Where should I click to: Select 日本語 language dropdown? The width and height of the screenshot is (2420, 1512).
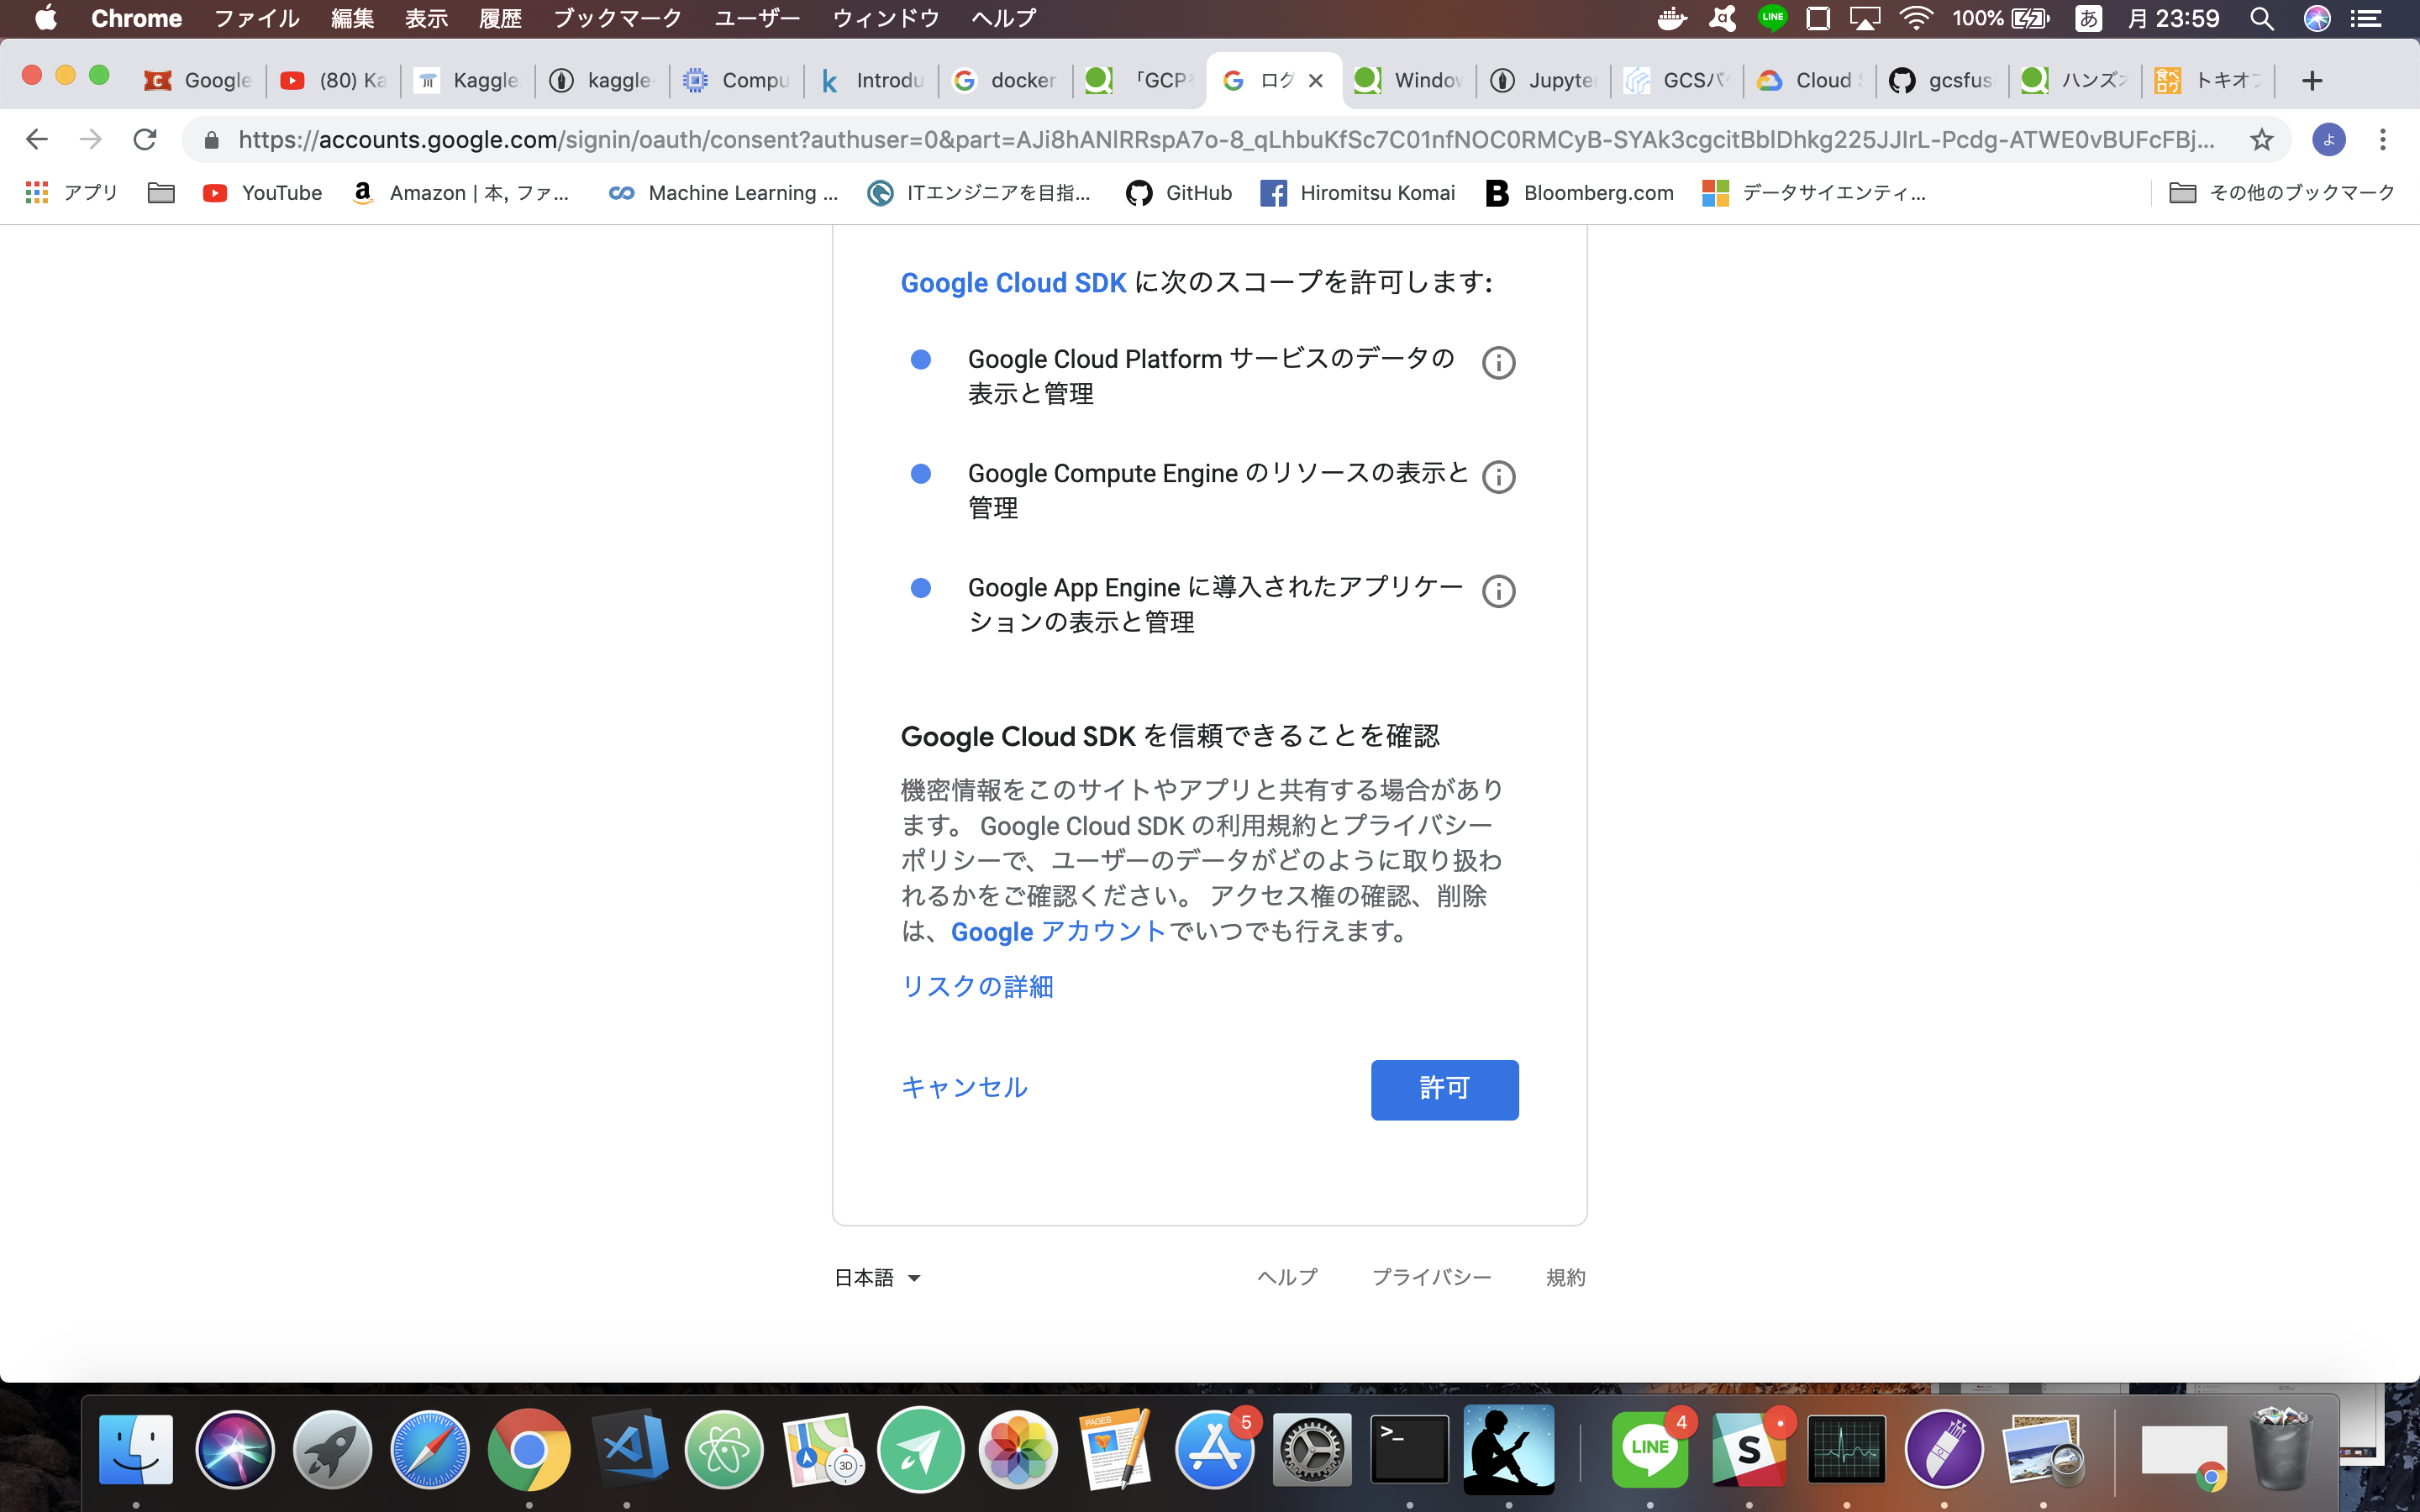click(876, 1277)
